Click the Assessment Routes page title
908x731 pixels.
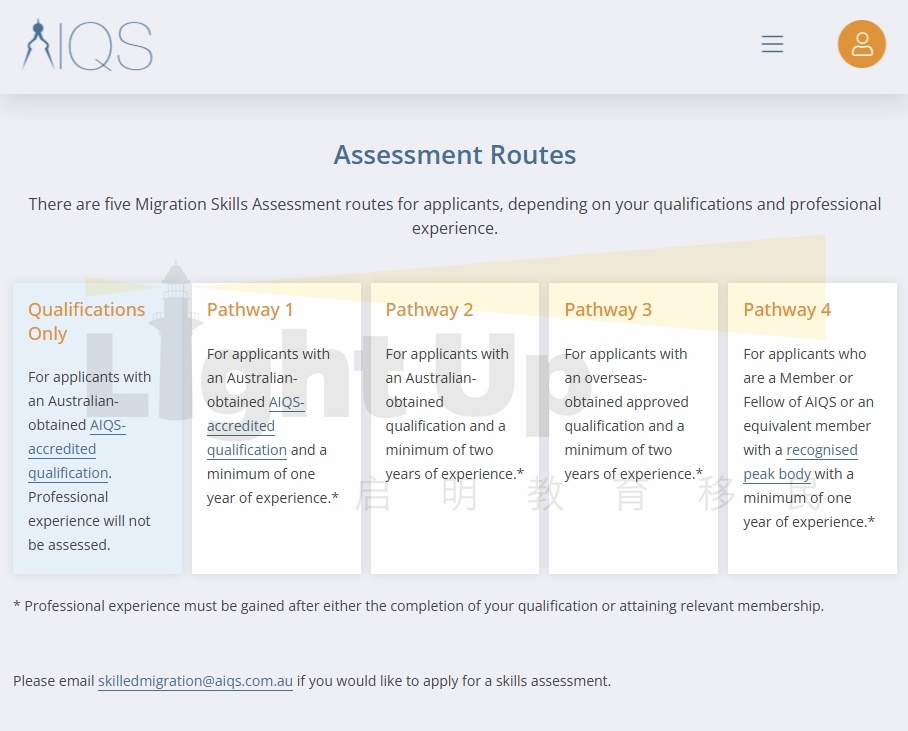tap(454, 155)
